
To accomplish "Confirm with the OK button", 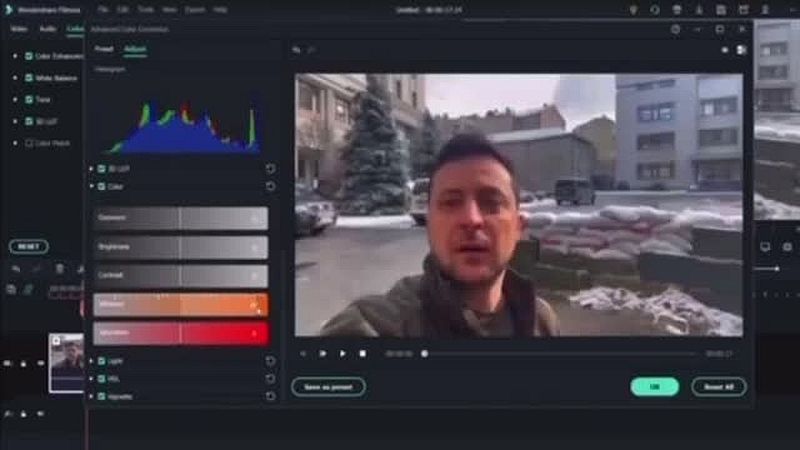I will [x=655, y=387].
